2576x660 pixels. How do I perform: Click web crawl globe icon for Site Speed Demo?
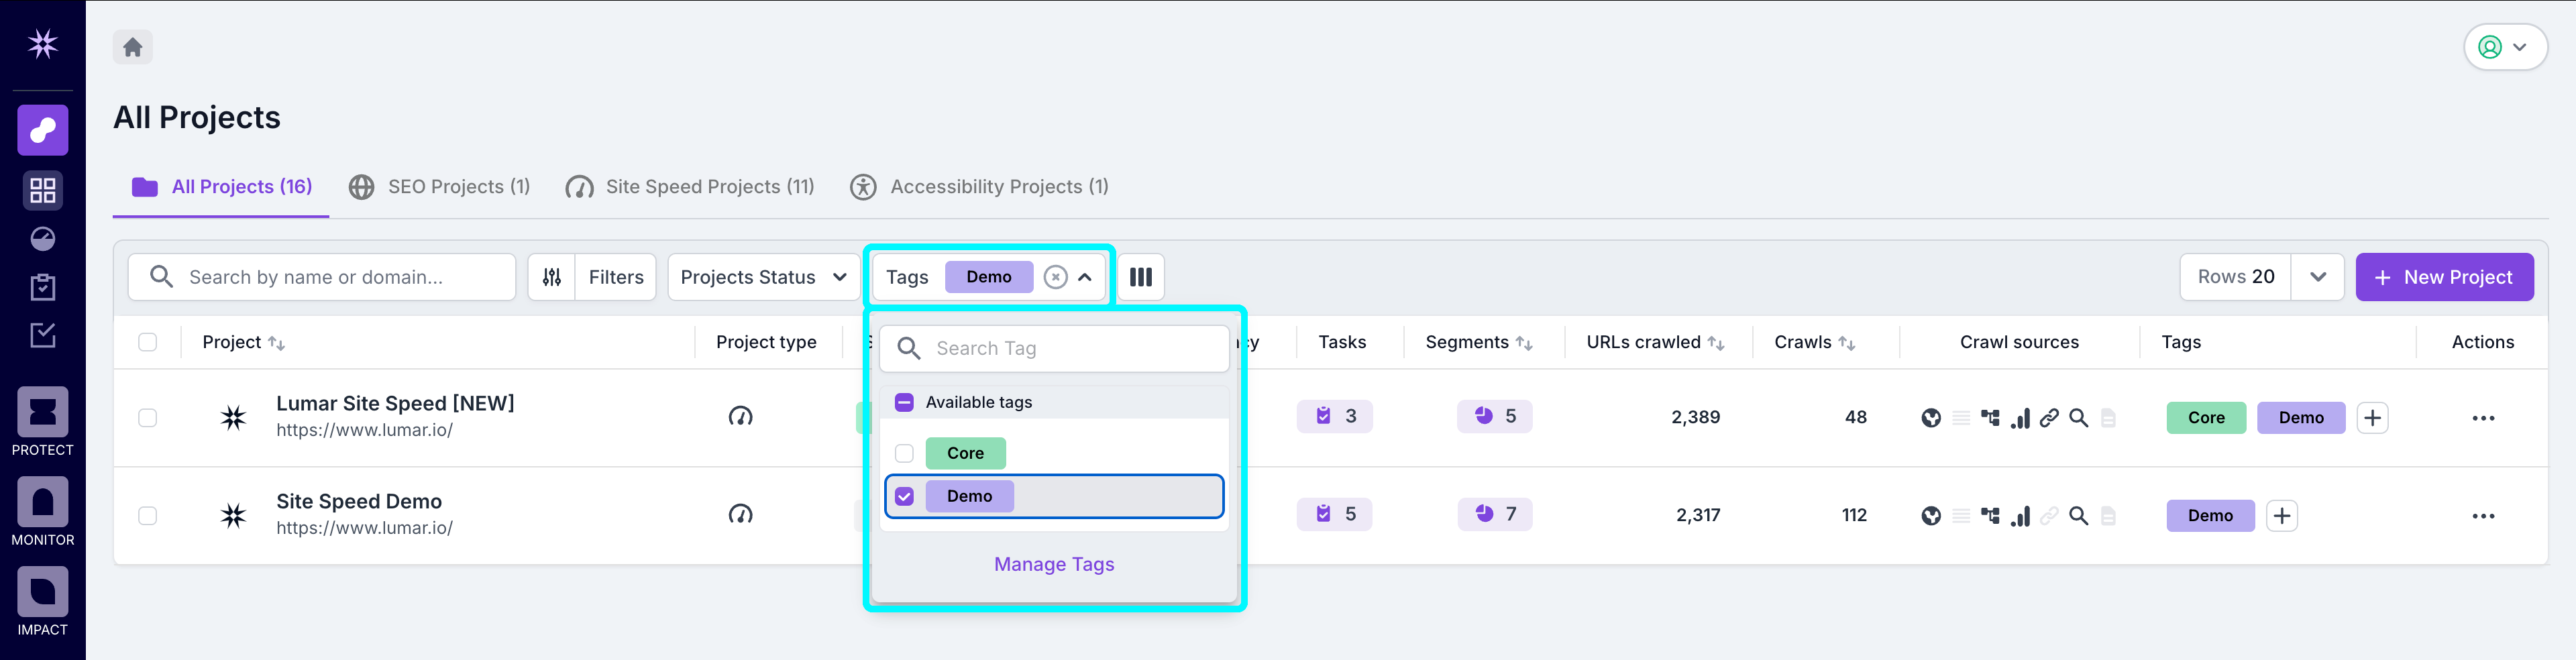[x=1931, y=516]
